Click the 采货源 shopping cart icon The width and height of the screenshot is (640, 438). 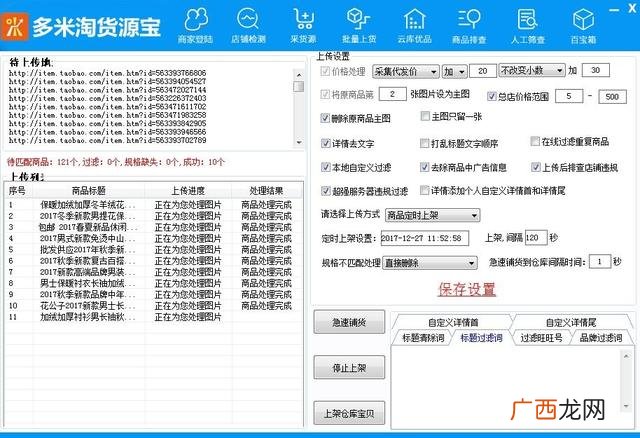303,25
